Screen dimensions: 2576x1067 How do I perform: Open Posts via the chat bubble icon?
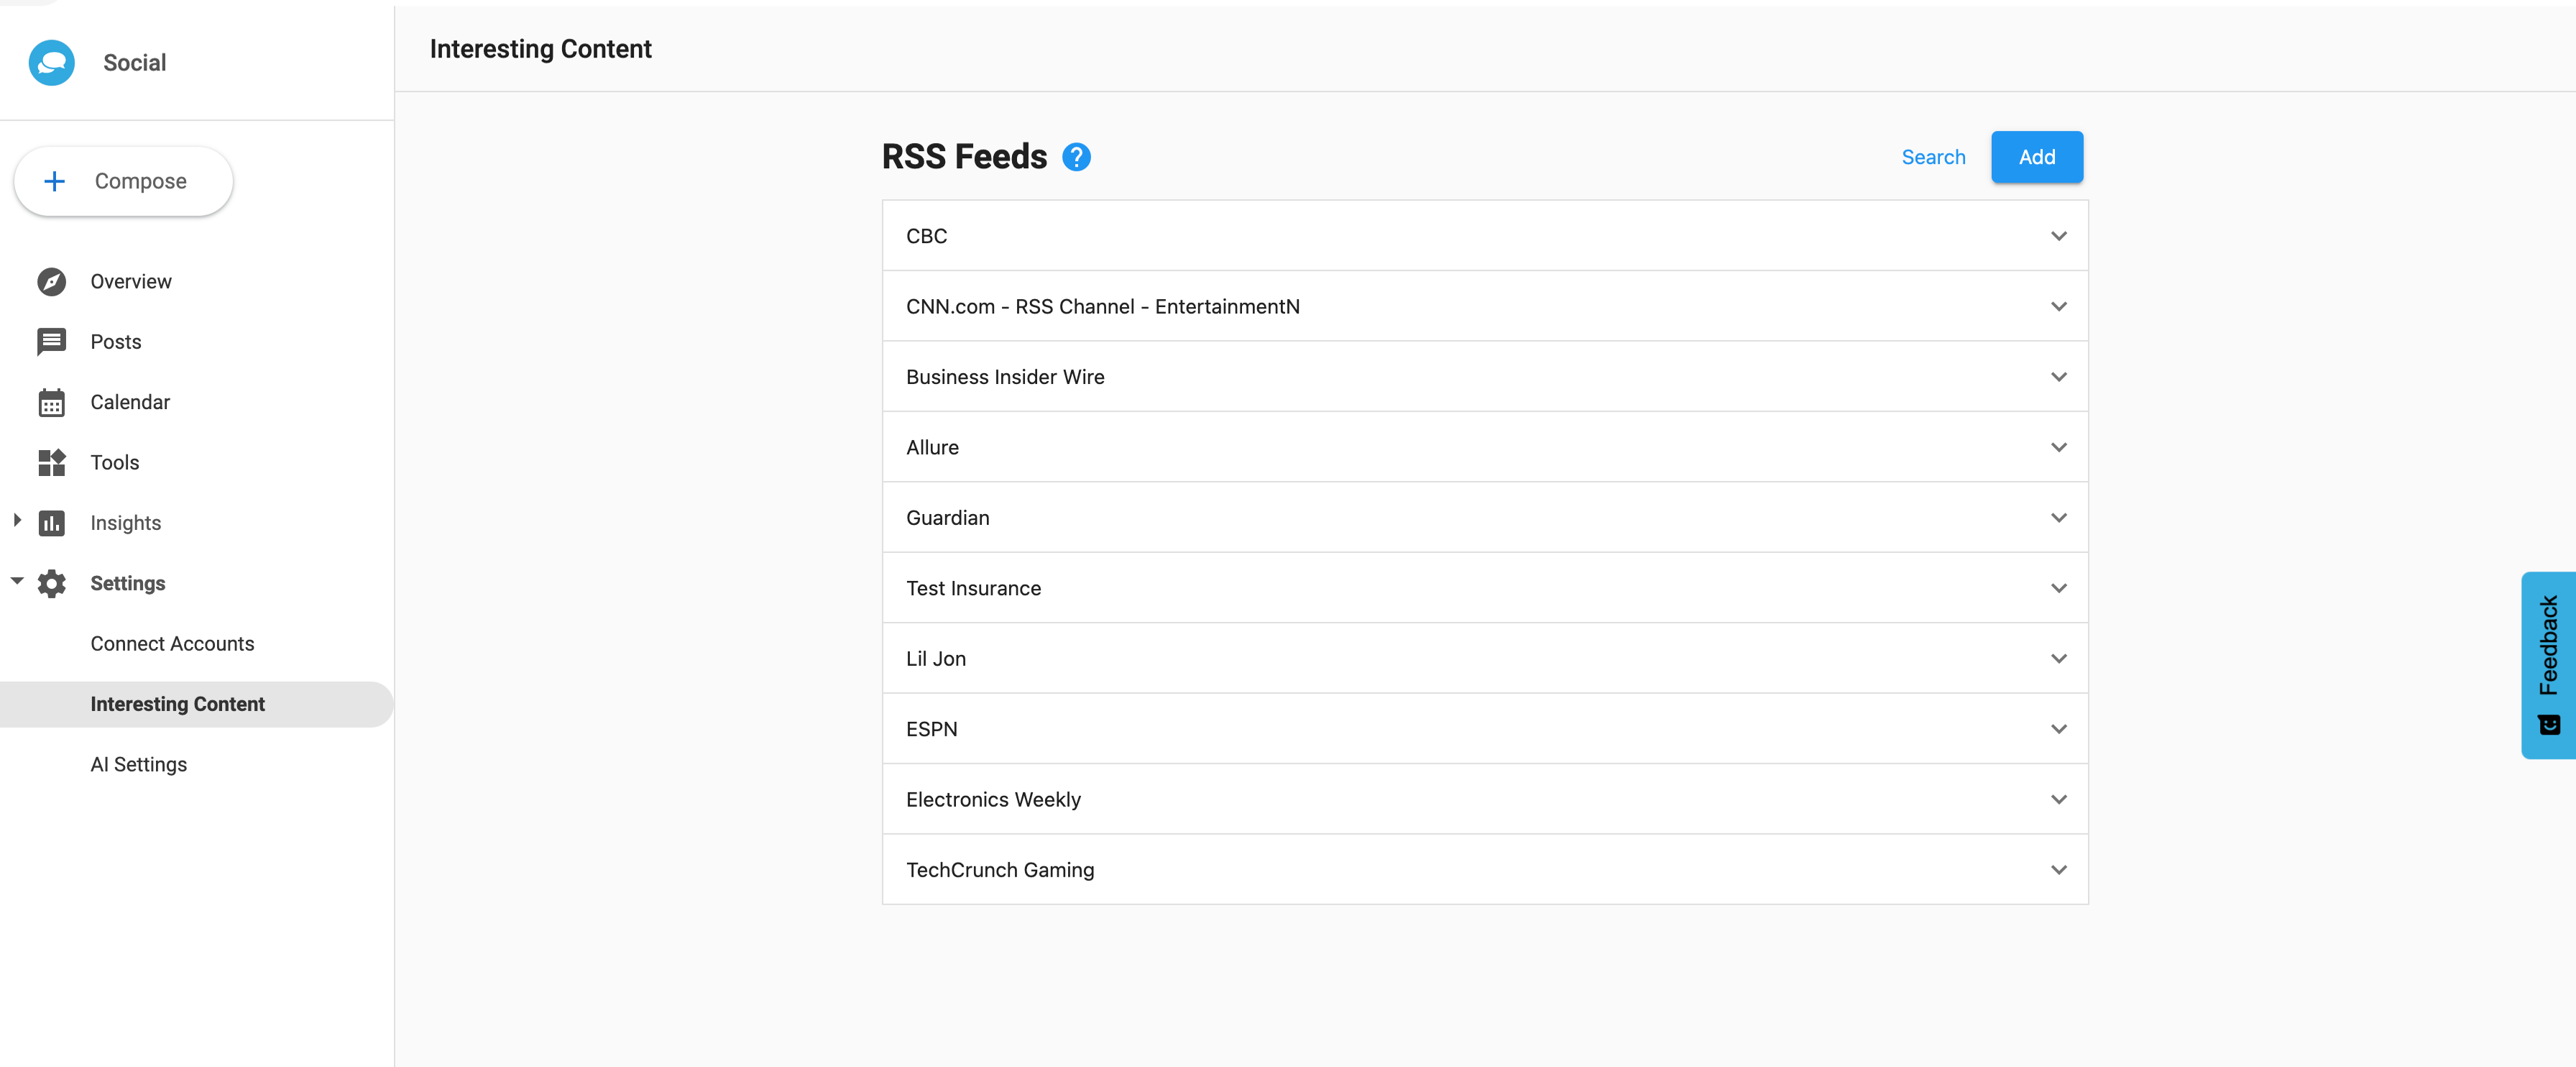click(x=51, y=341)
